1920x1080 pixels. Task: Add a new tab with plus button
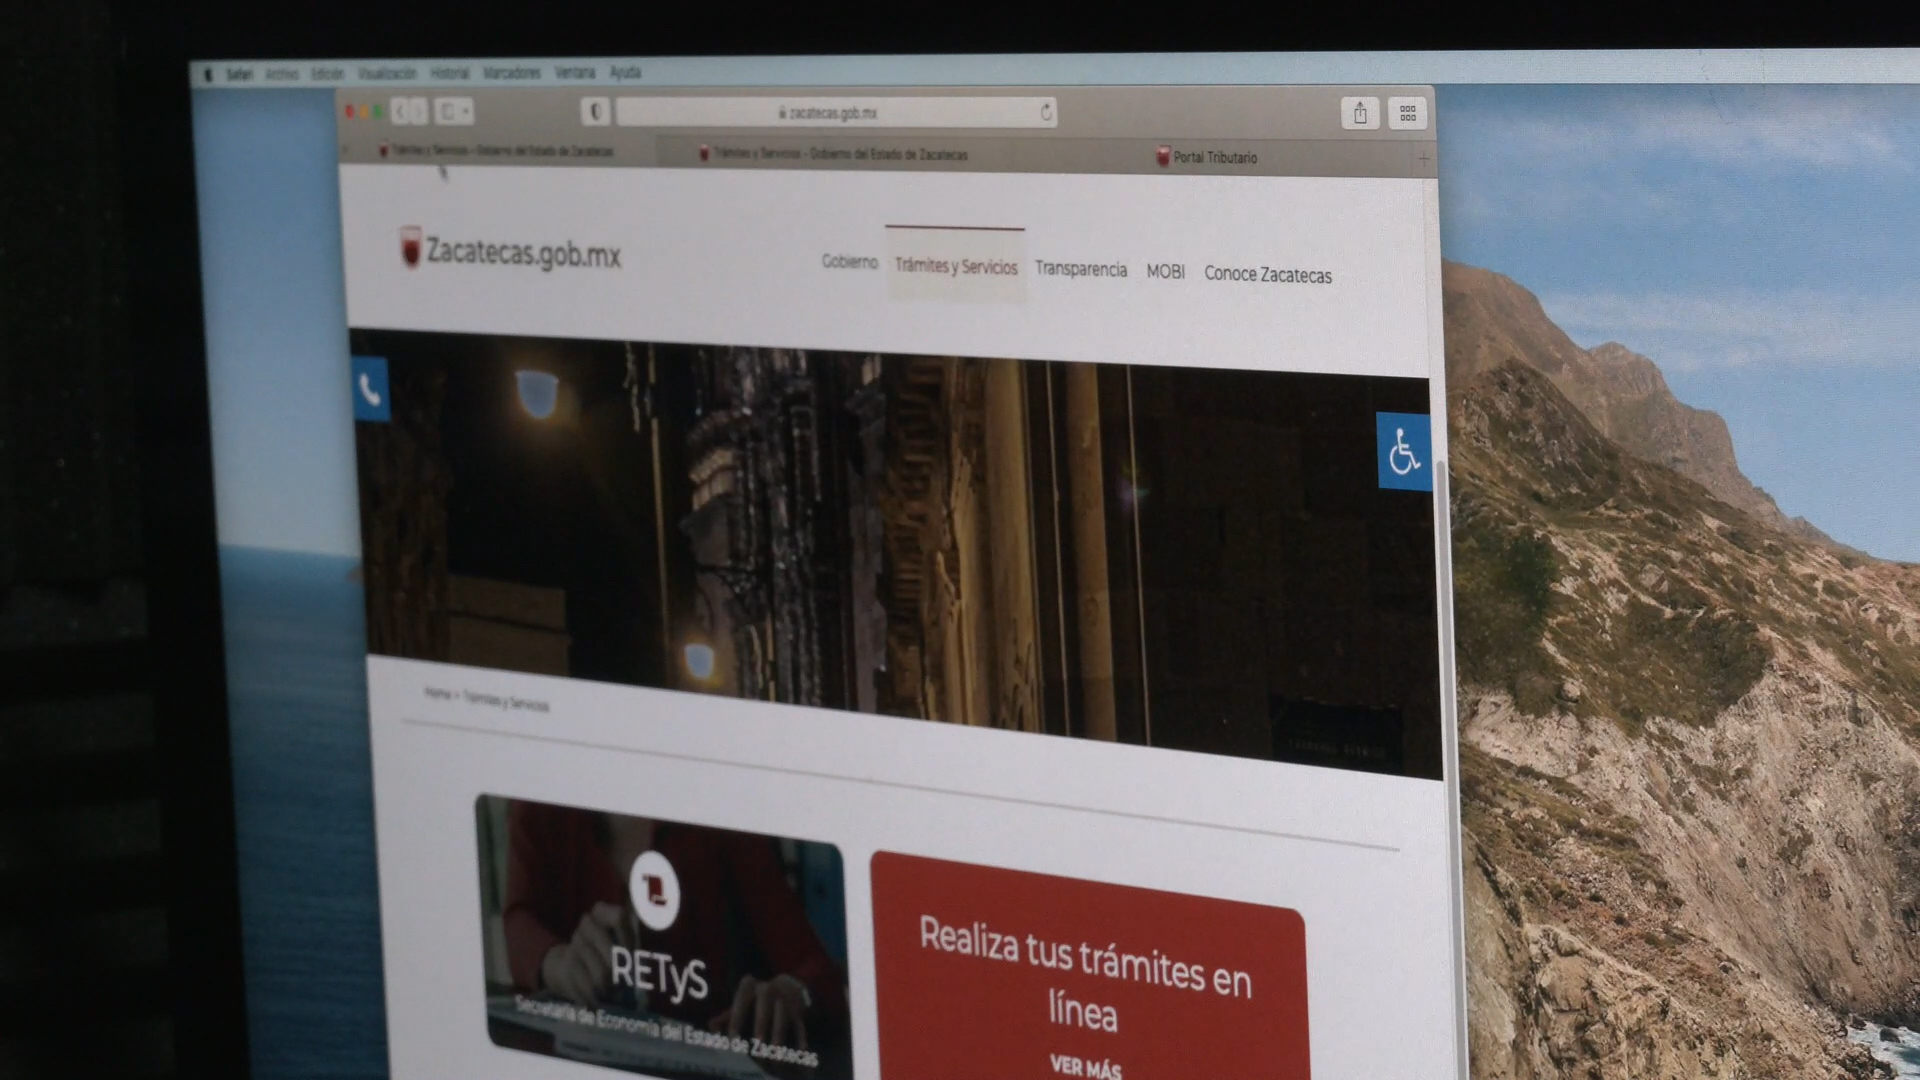1423,158
